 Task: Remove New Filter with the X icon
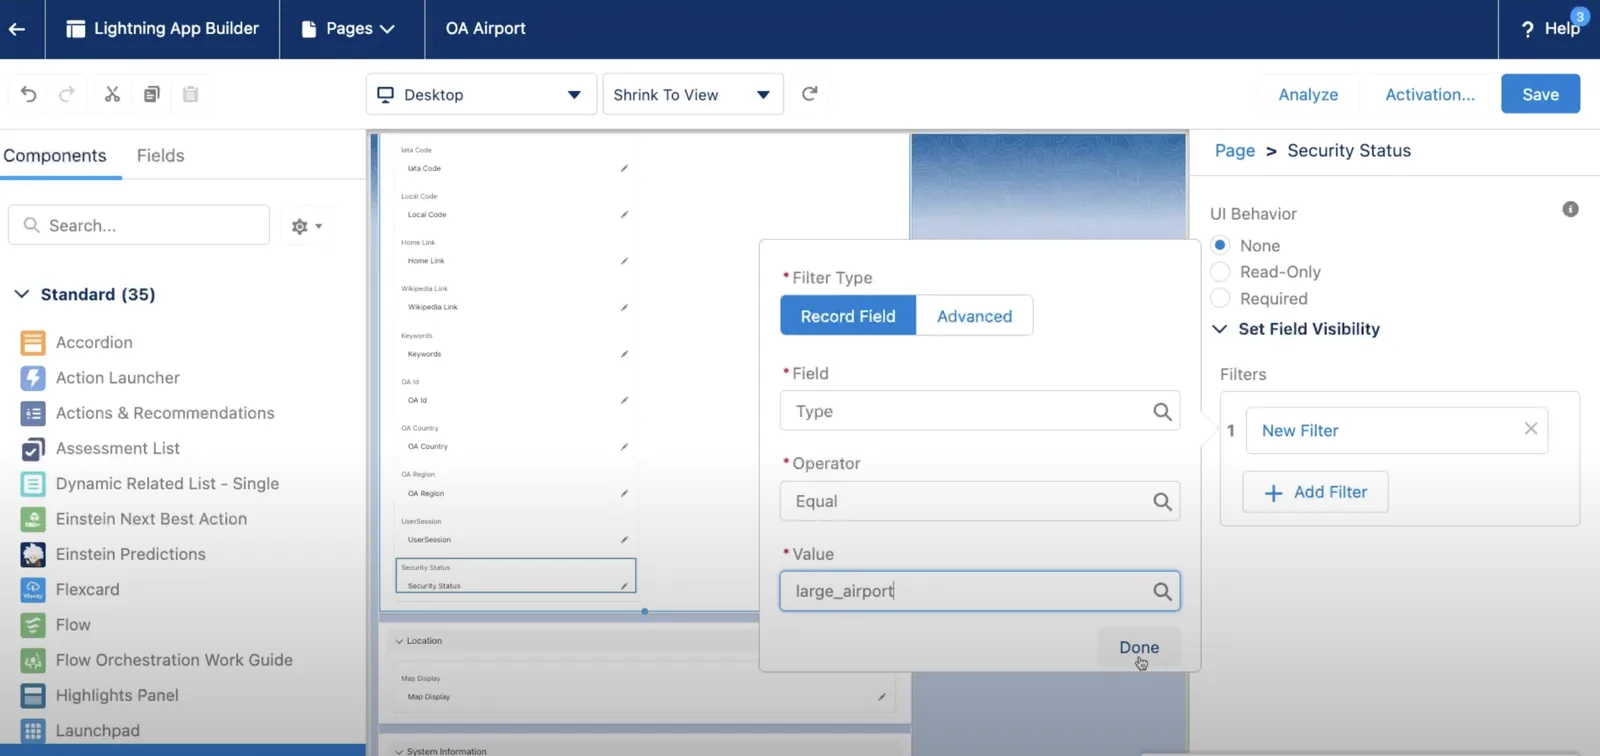1531,429
